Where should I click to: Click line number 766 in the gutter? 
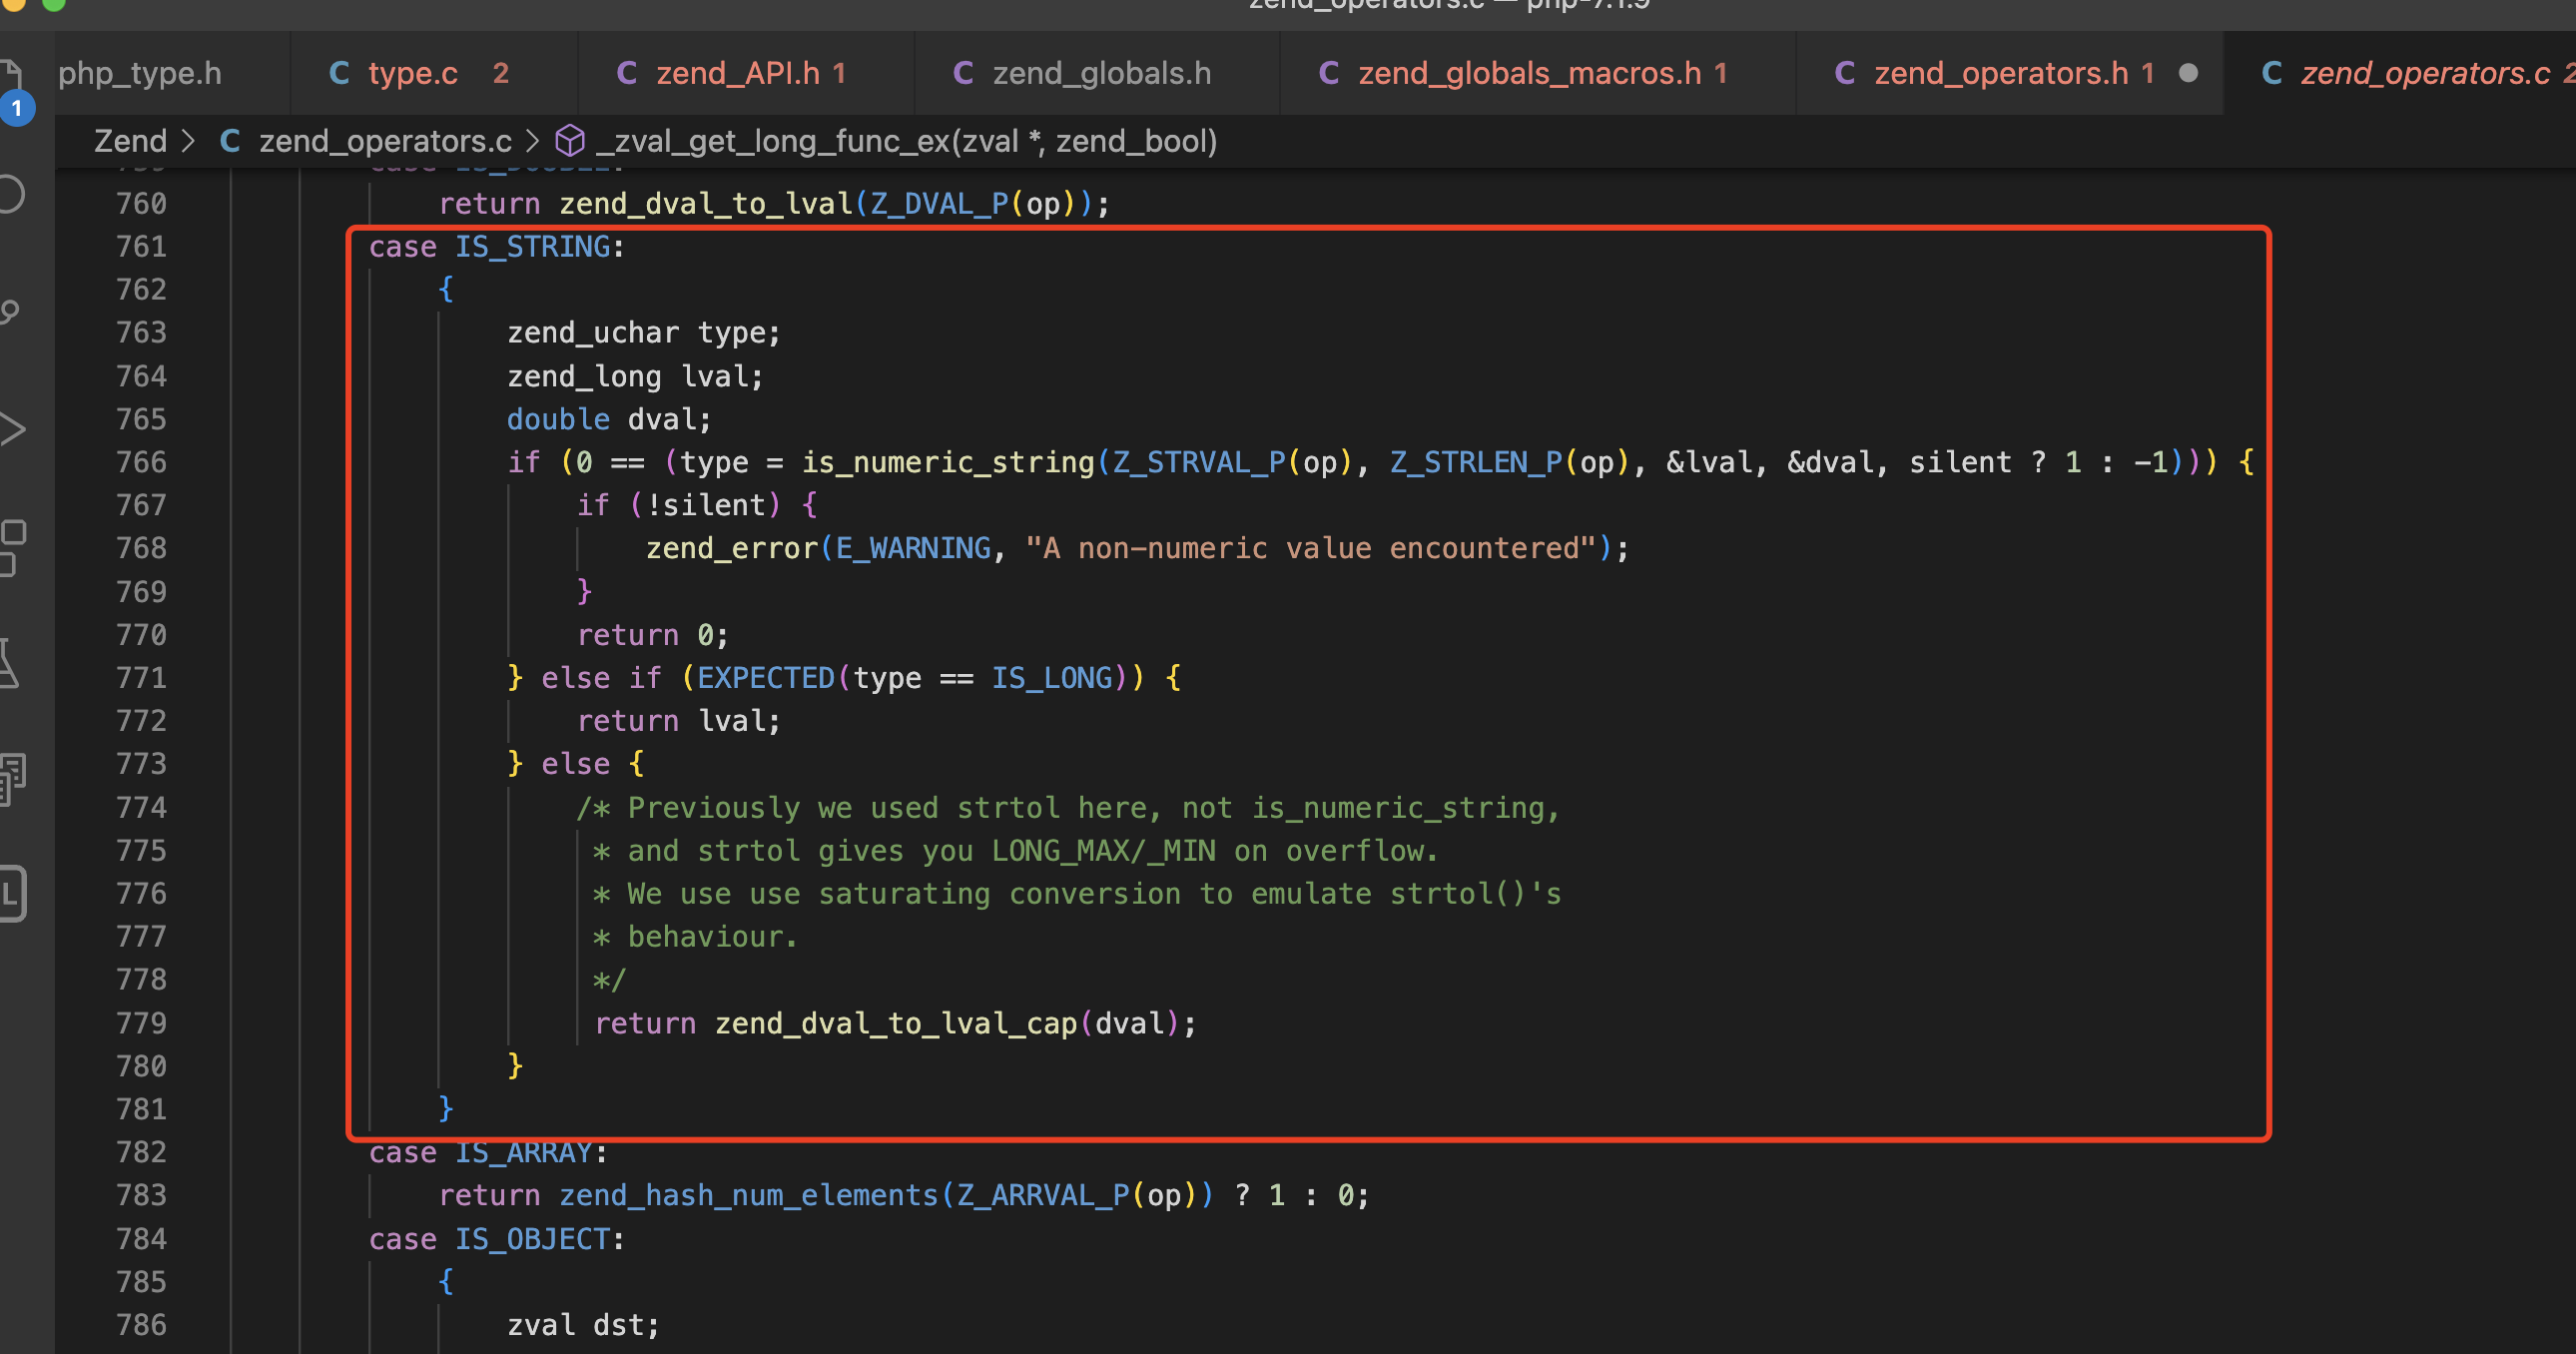click(x=141, y=462)
